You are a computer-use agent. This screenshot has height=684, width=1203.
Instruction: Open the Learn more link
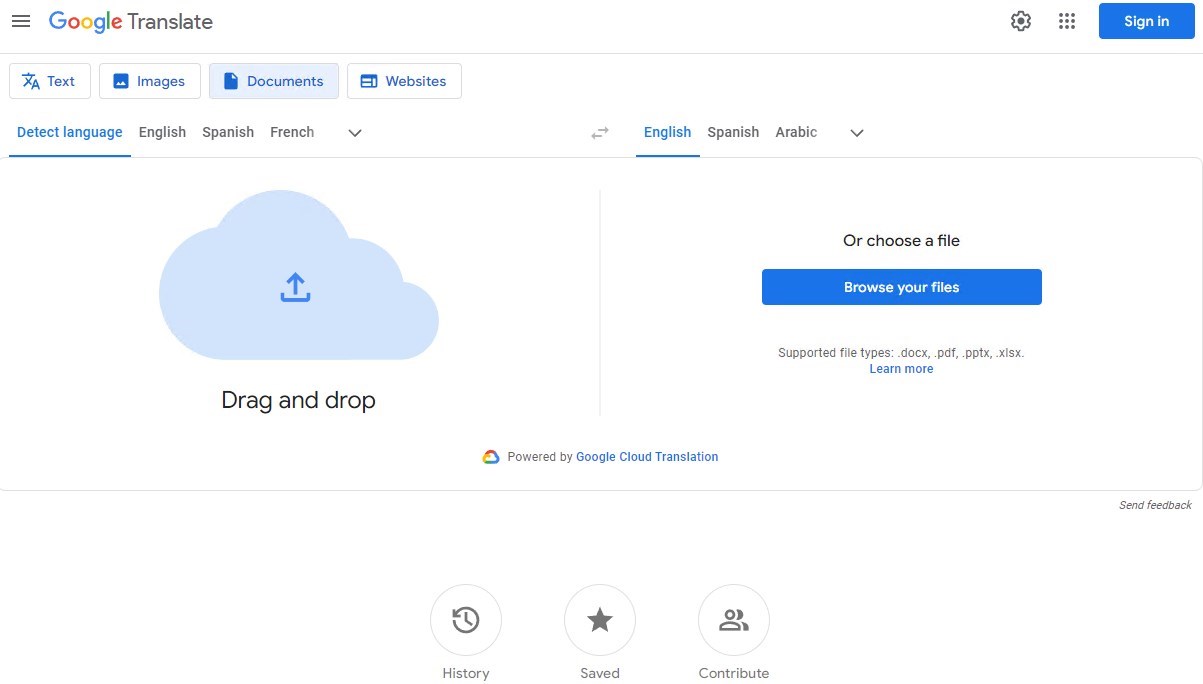(x=901, y=369)
